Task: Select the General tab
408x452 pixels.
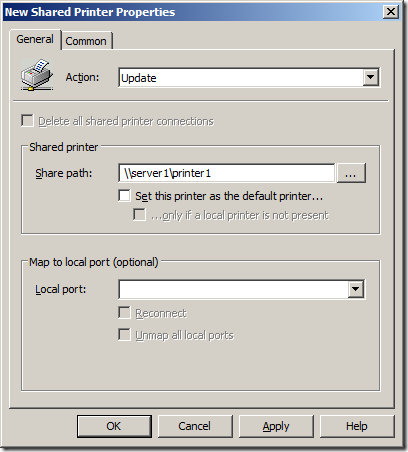Action: point(35,39)
